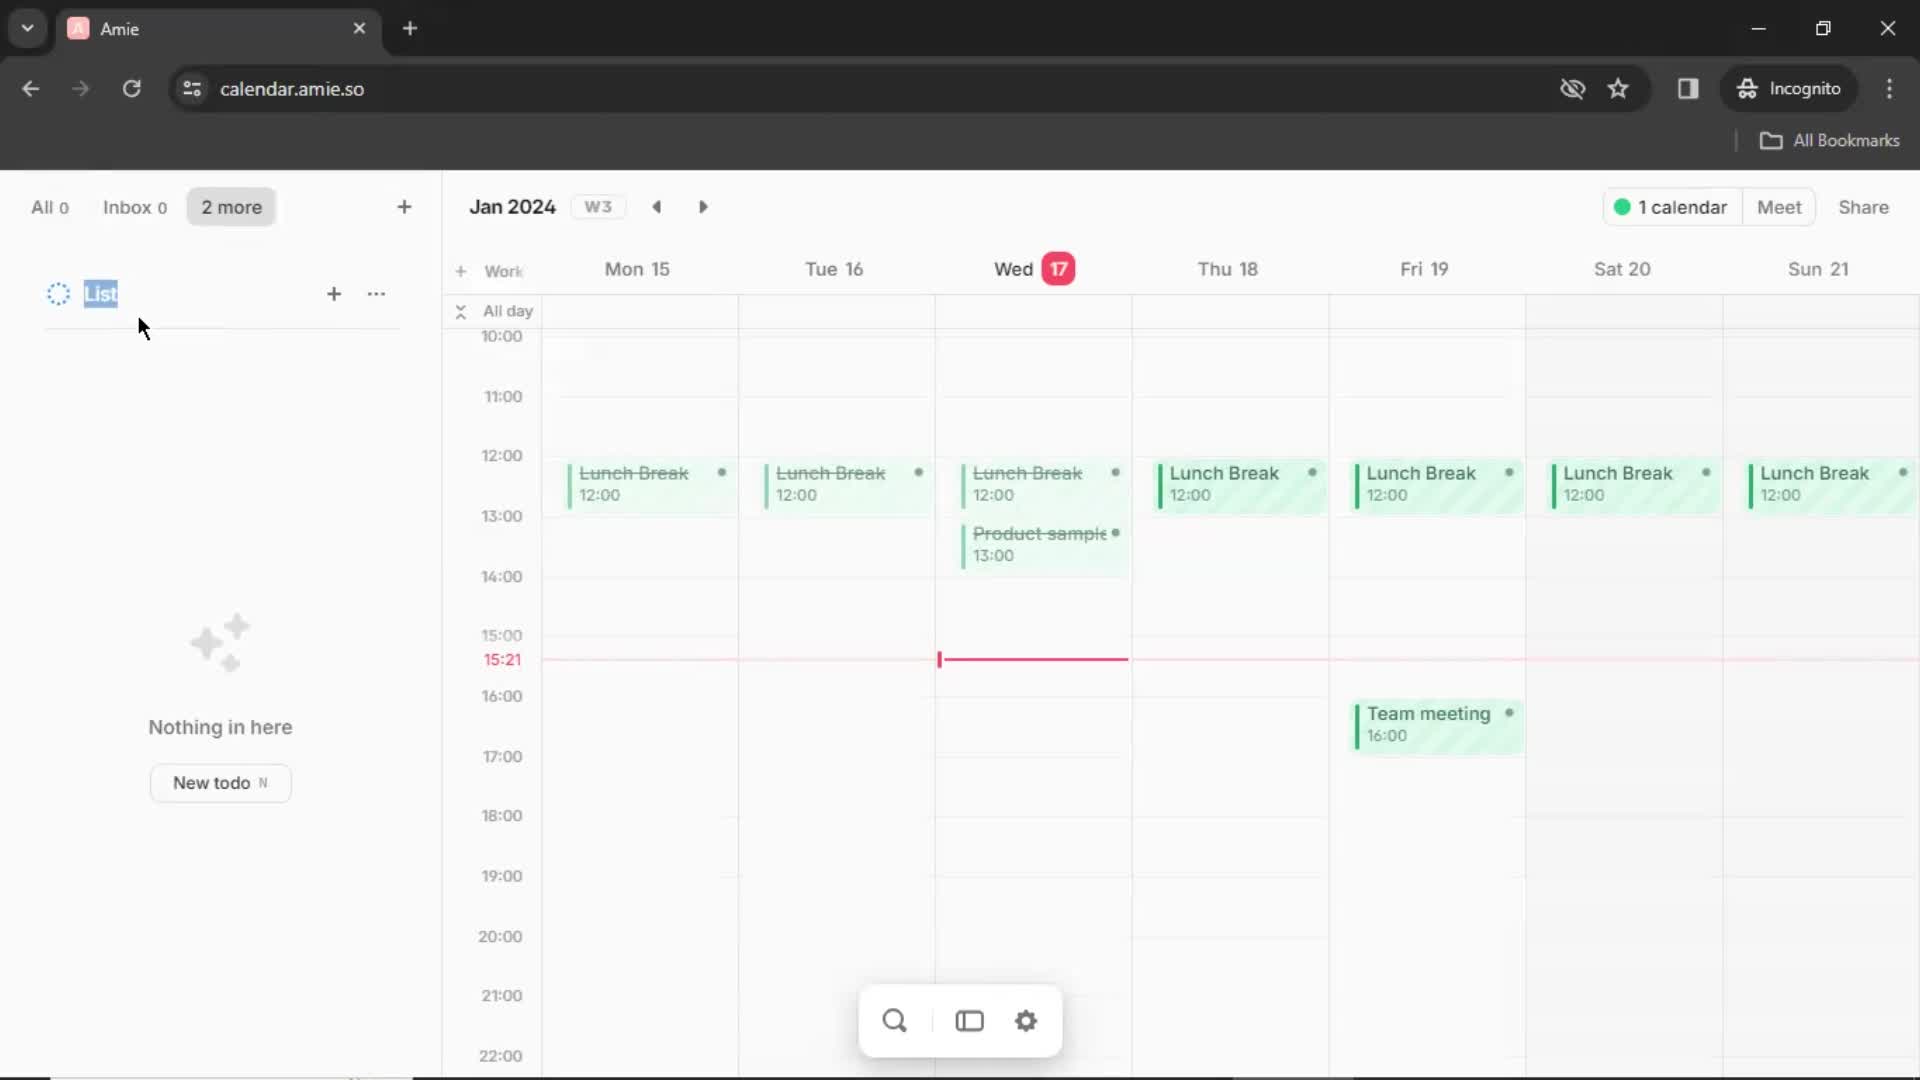Click the Share button in top bar

pyautogui.click(x=1863, y=207)
